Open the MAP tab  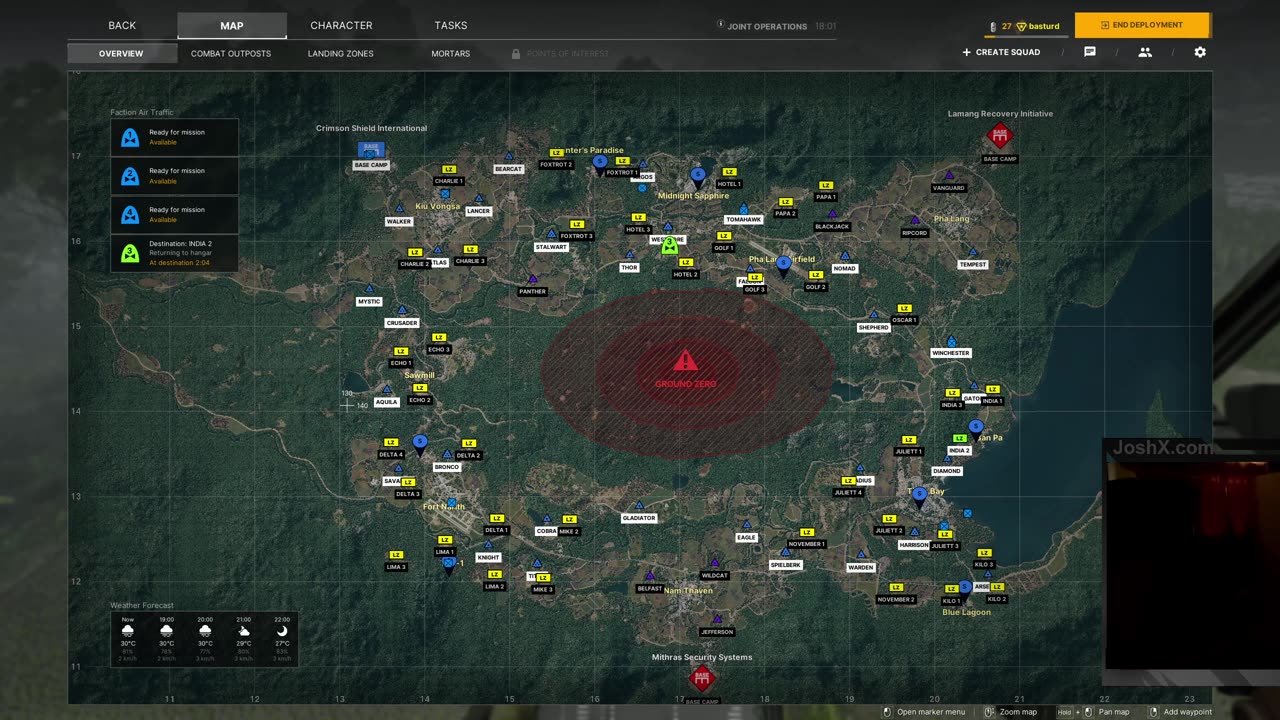click(232, 25)
